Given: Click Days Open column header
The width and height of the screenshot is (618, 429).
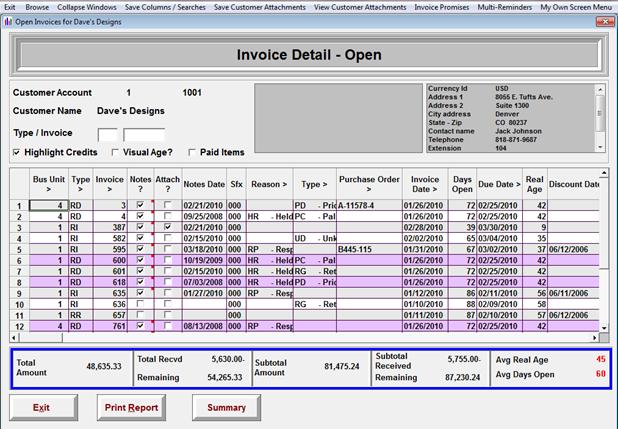Looking at the screenshot, I should pyautogui.click(x=462, y=184).
